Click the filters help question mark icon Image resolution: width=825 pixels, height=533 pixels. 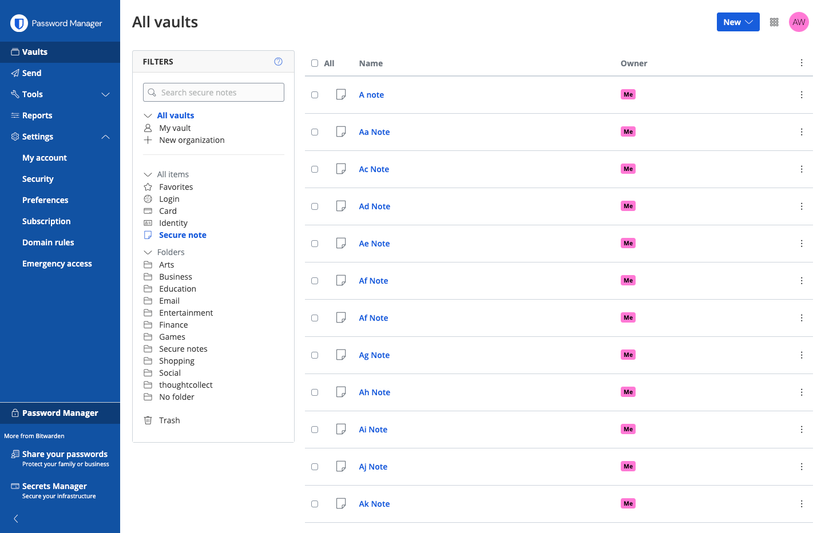click(278, 62)
